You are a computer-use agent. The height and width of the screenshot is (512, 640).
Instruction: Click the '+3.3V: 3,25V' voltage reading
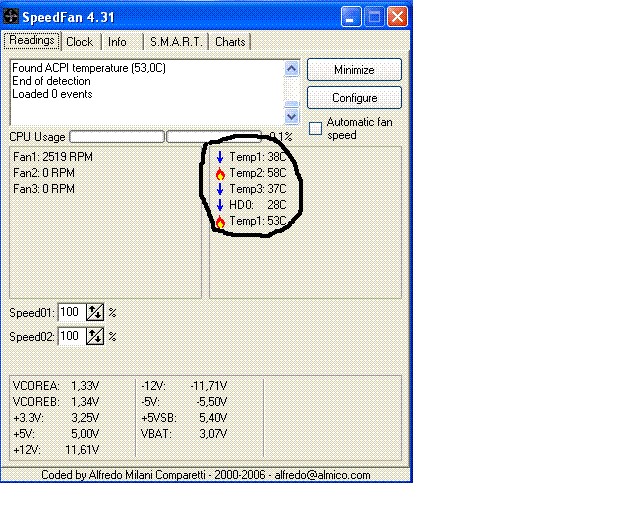56,418
